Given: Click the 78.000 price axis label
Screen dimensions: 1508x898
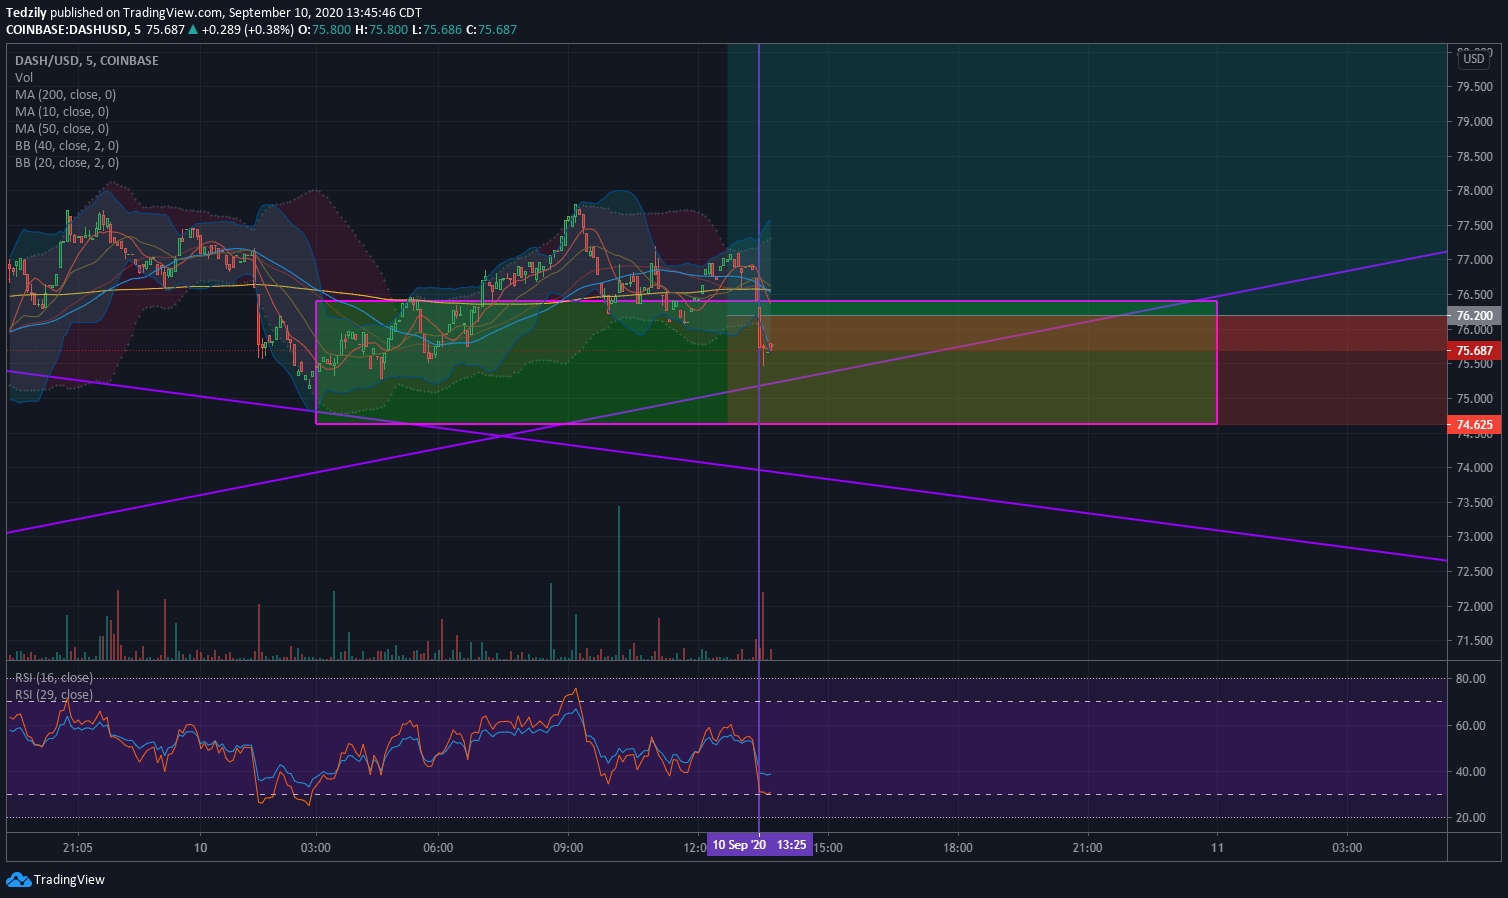Looking at the screenshot, I should [x=1475, y=191].
